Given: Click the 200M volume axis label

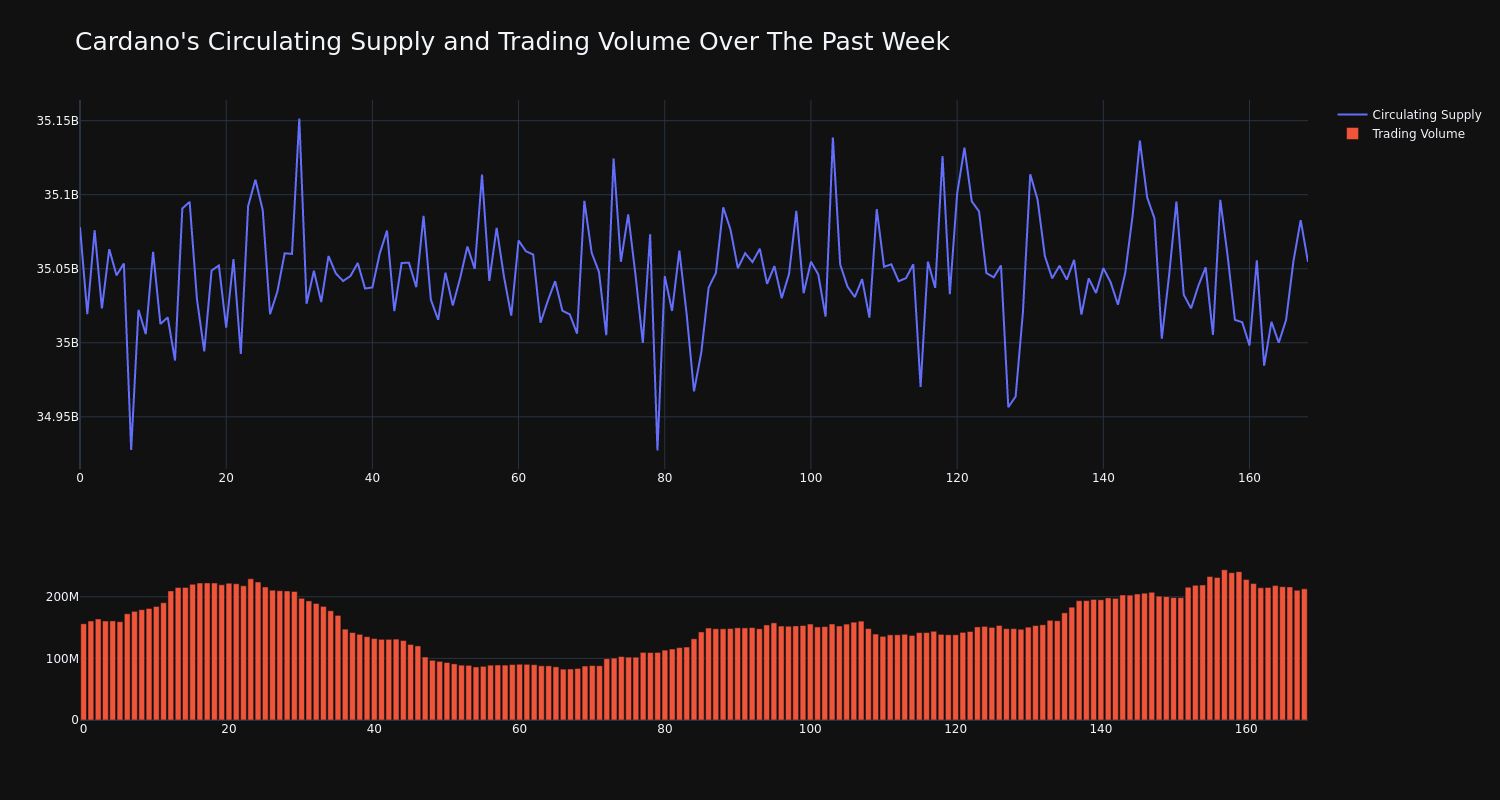Looking at the screenshot, I should coord(62,597).
